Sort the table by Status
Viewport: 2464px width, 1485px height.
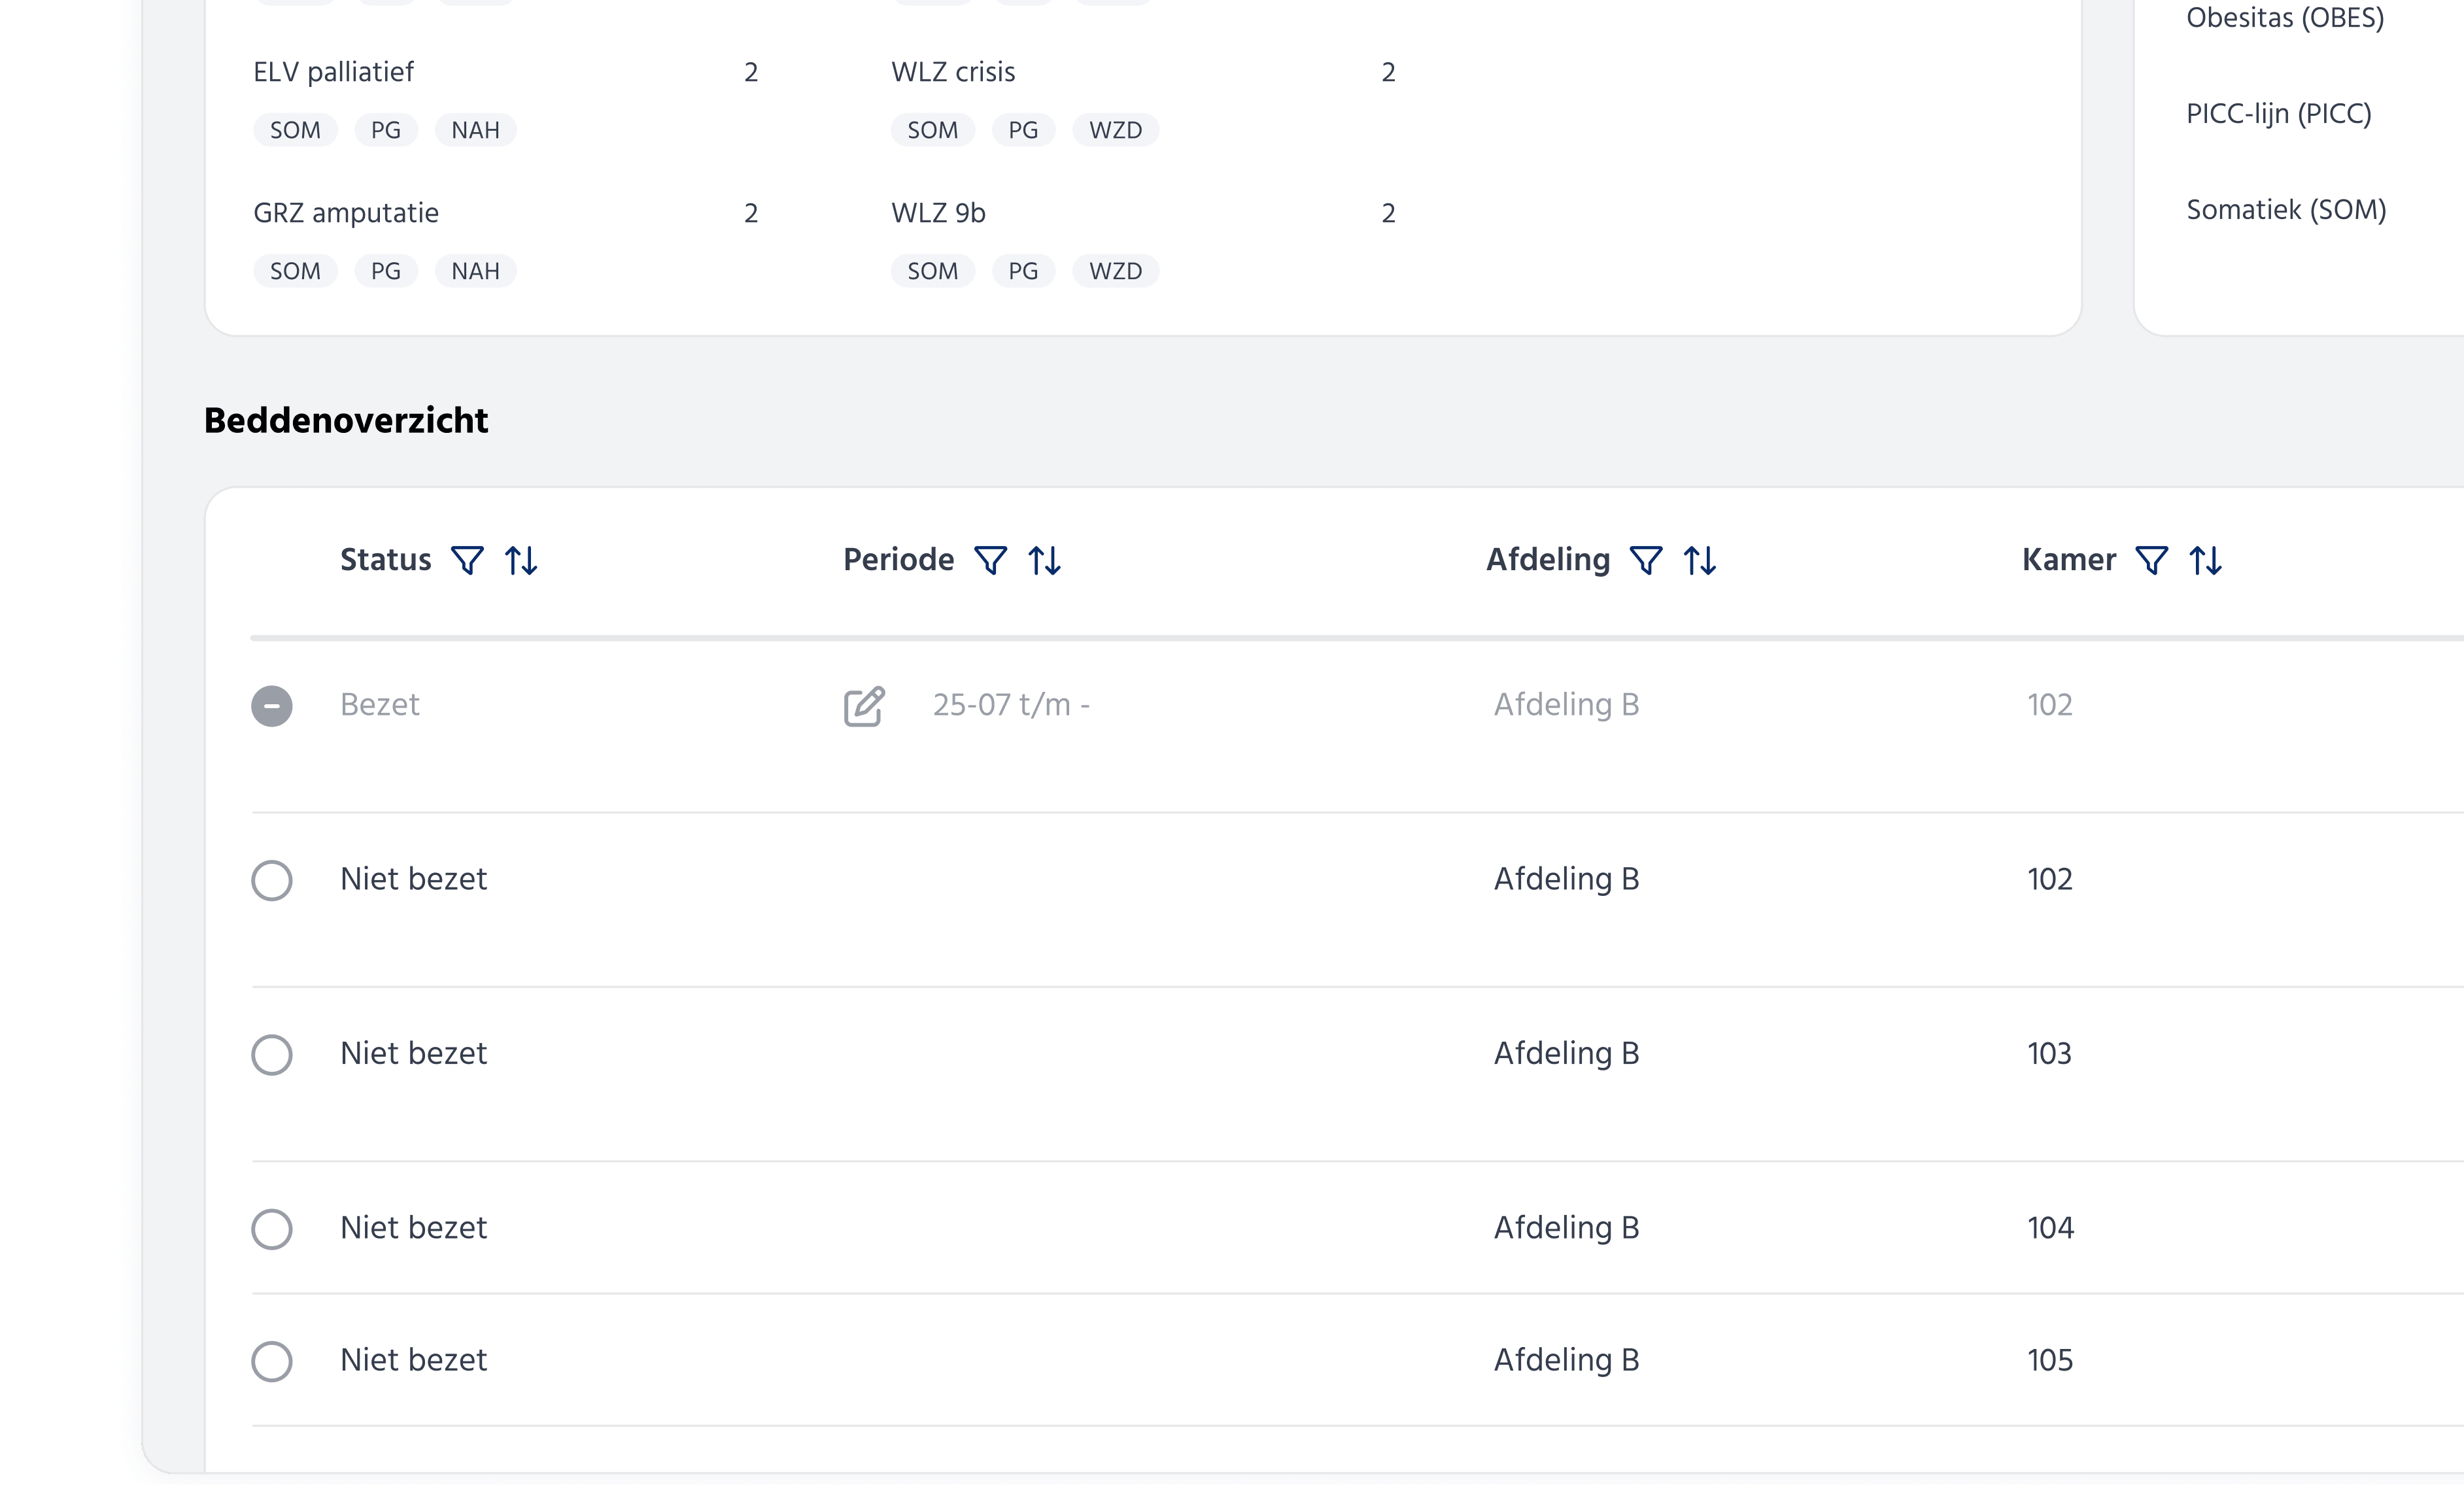pos(521,560)
